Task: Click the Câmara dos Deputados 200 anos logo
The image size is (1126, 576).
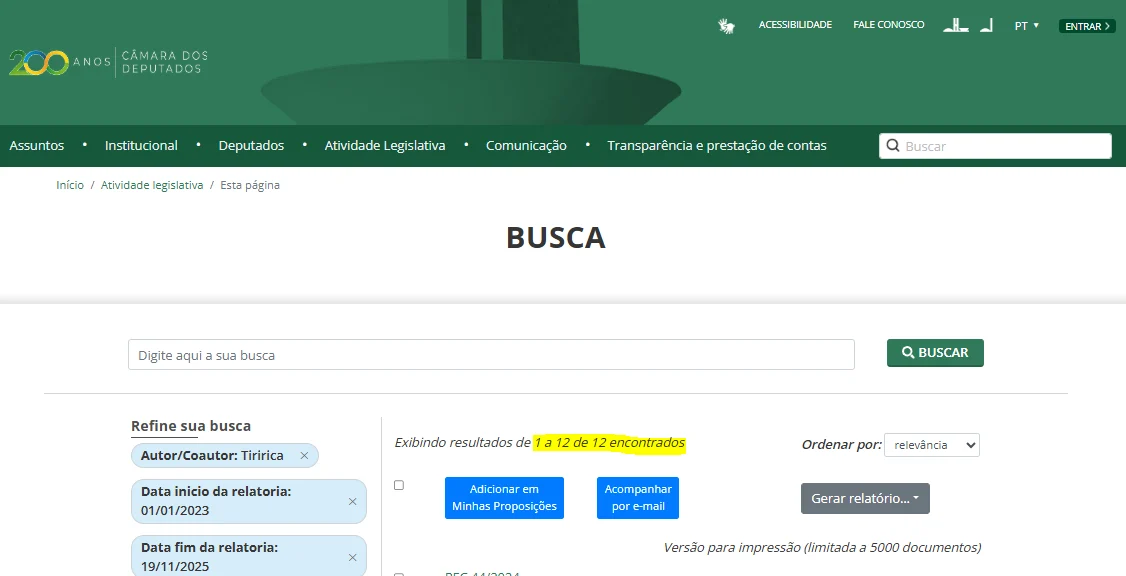Action: pyautogui.click(x=108, y=62)
